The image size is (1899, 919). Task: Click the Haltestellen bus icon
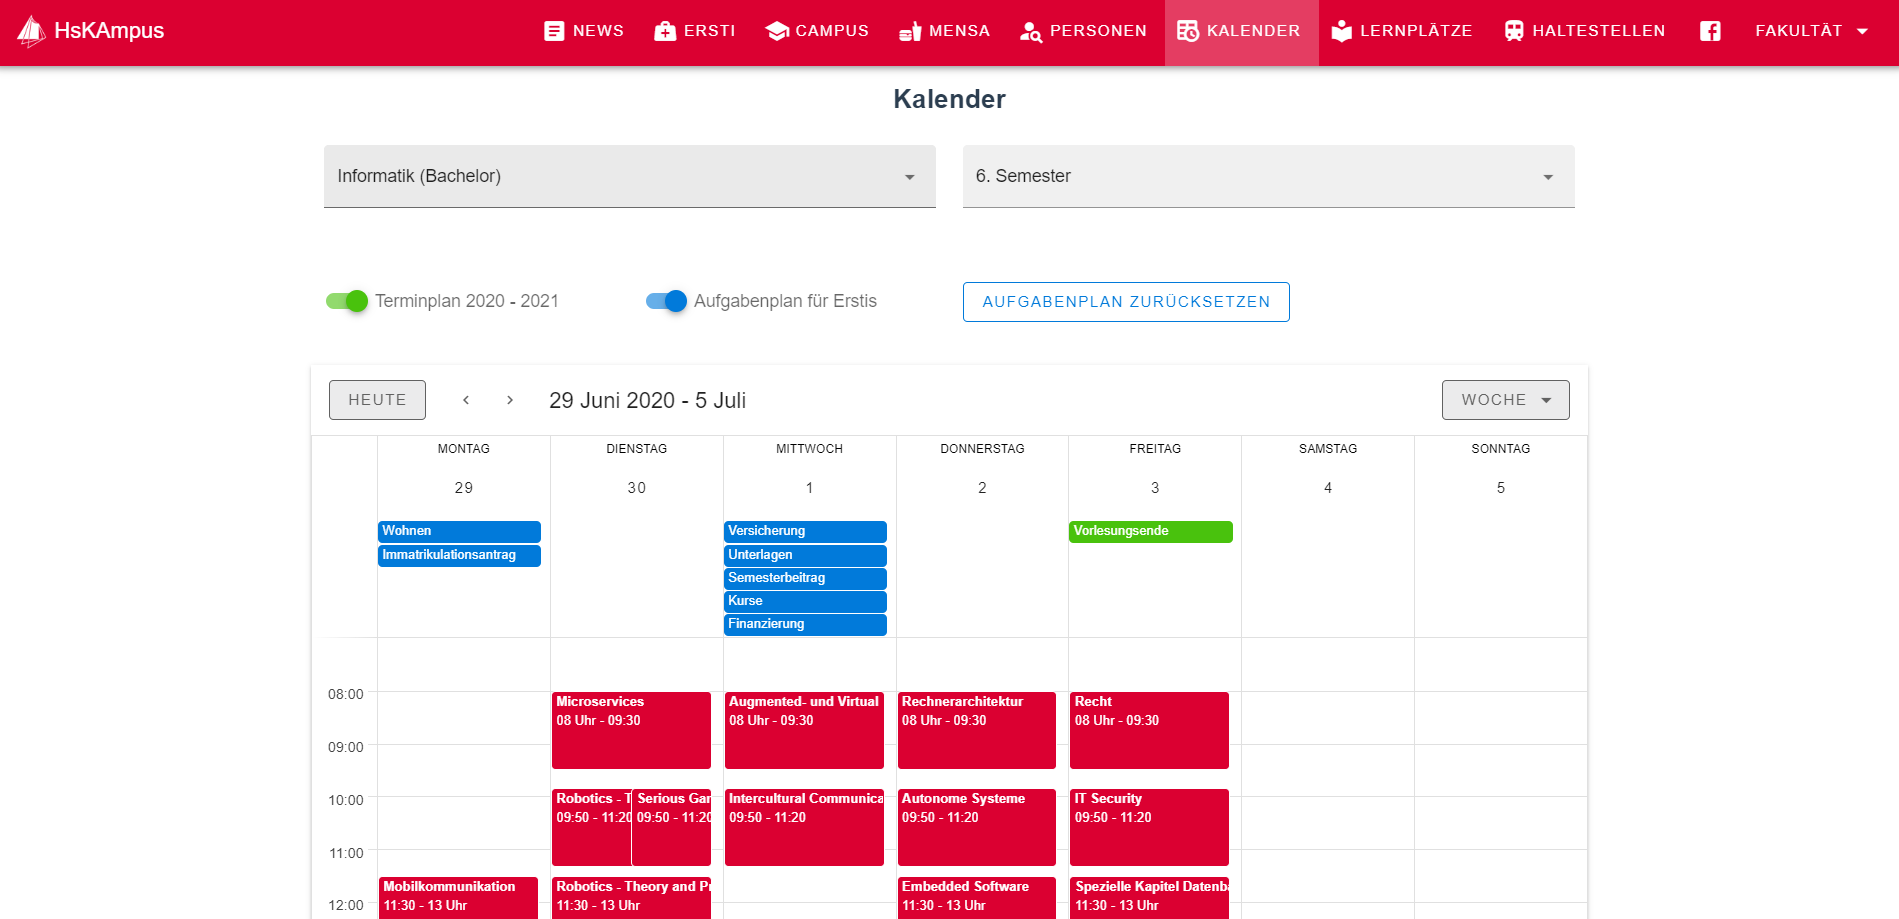(x=1514, y=31)
